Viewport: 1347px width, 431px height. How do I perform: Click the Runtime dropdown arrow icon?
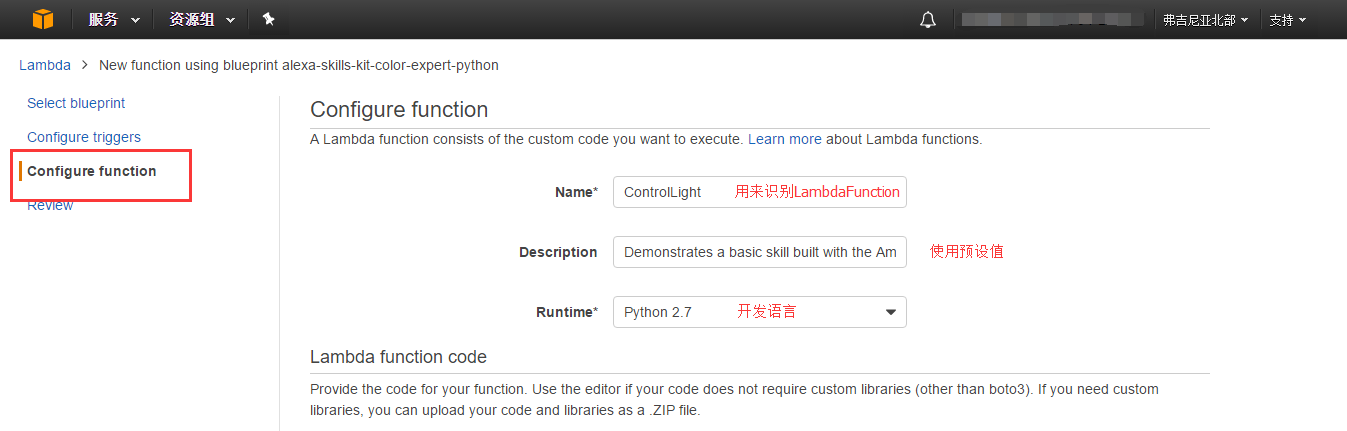click(890, 312)
